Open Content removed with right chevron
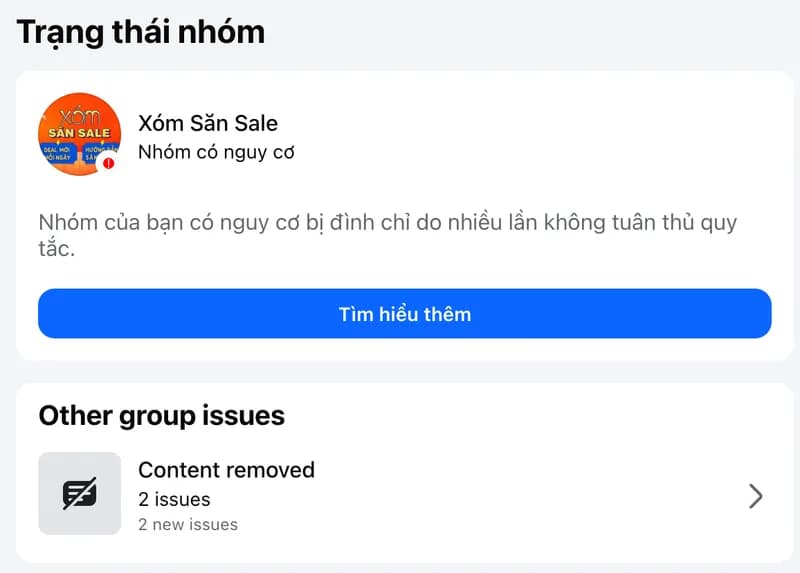Image resolution: width=800 pixels, height=573 pixels. tap(756, 496)
